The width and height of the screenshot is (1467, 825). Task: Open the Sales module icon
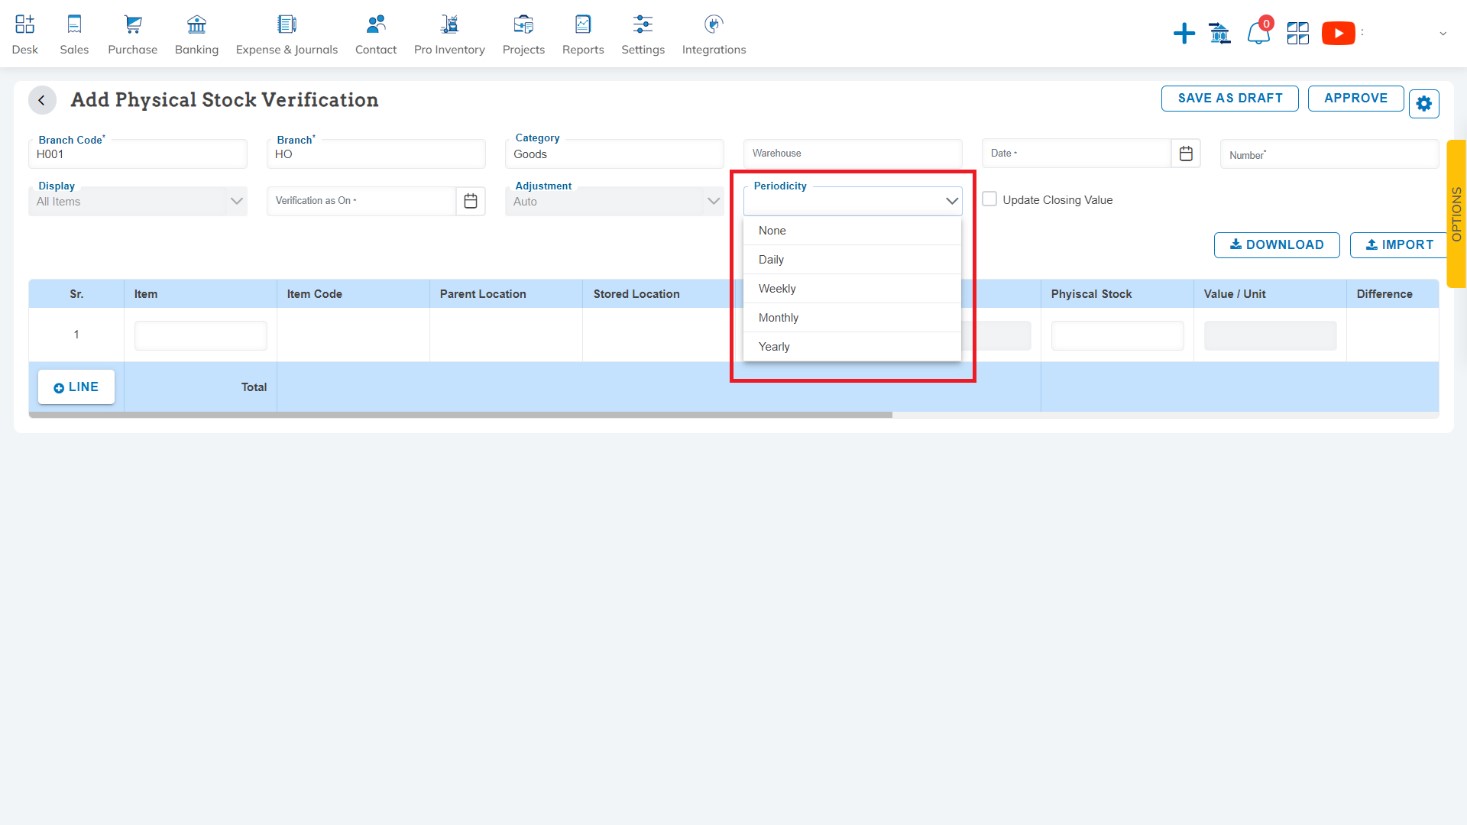pyautogui.click(x=74, y=24)
